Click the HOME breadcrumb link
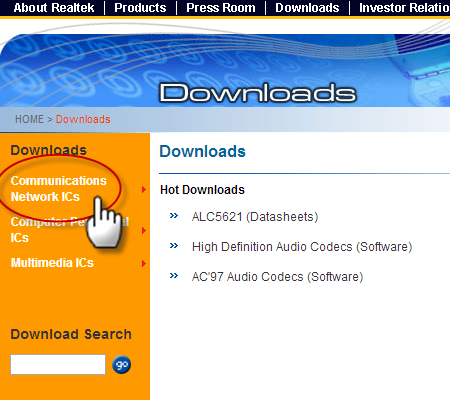Image resolution: width=450 pixels, height=400 pixels. 29,119
